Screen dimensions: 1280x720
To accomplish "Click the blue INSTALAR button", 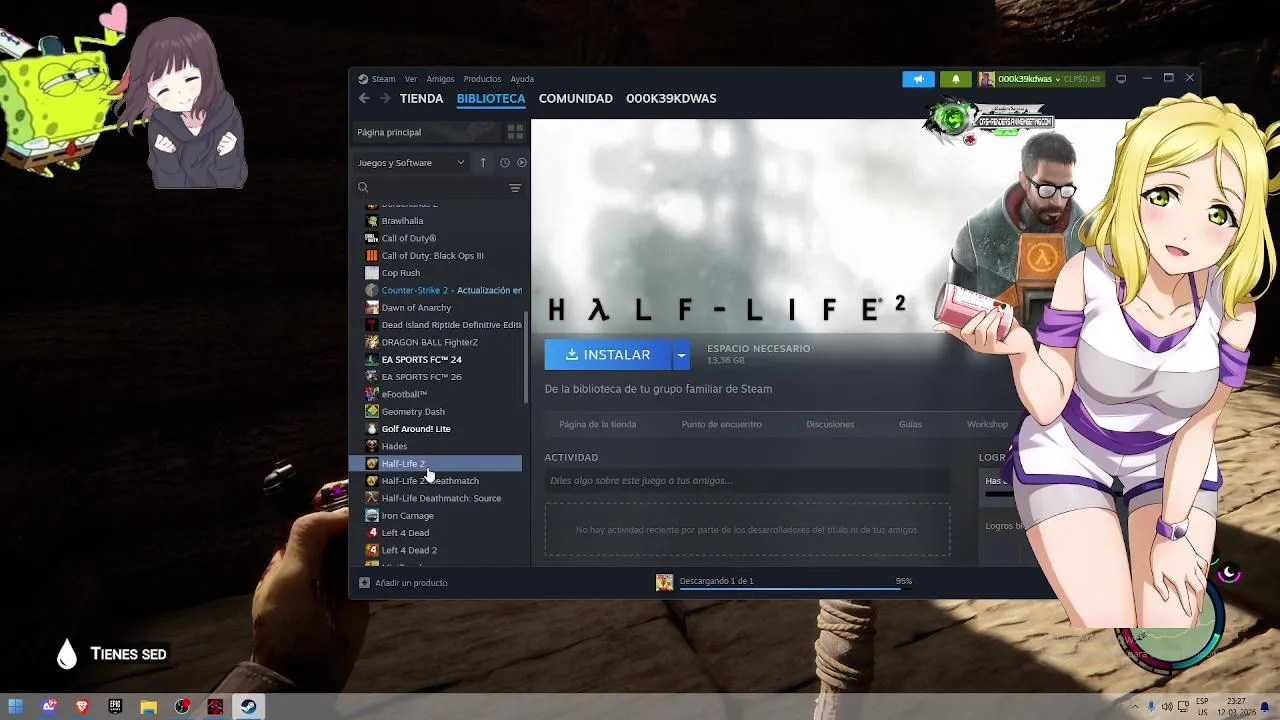I will tap(608, 355).
